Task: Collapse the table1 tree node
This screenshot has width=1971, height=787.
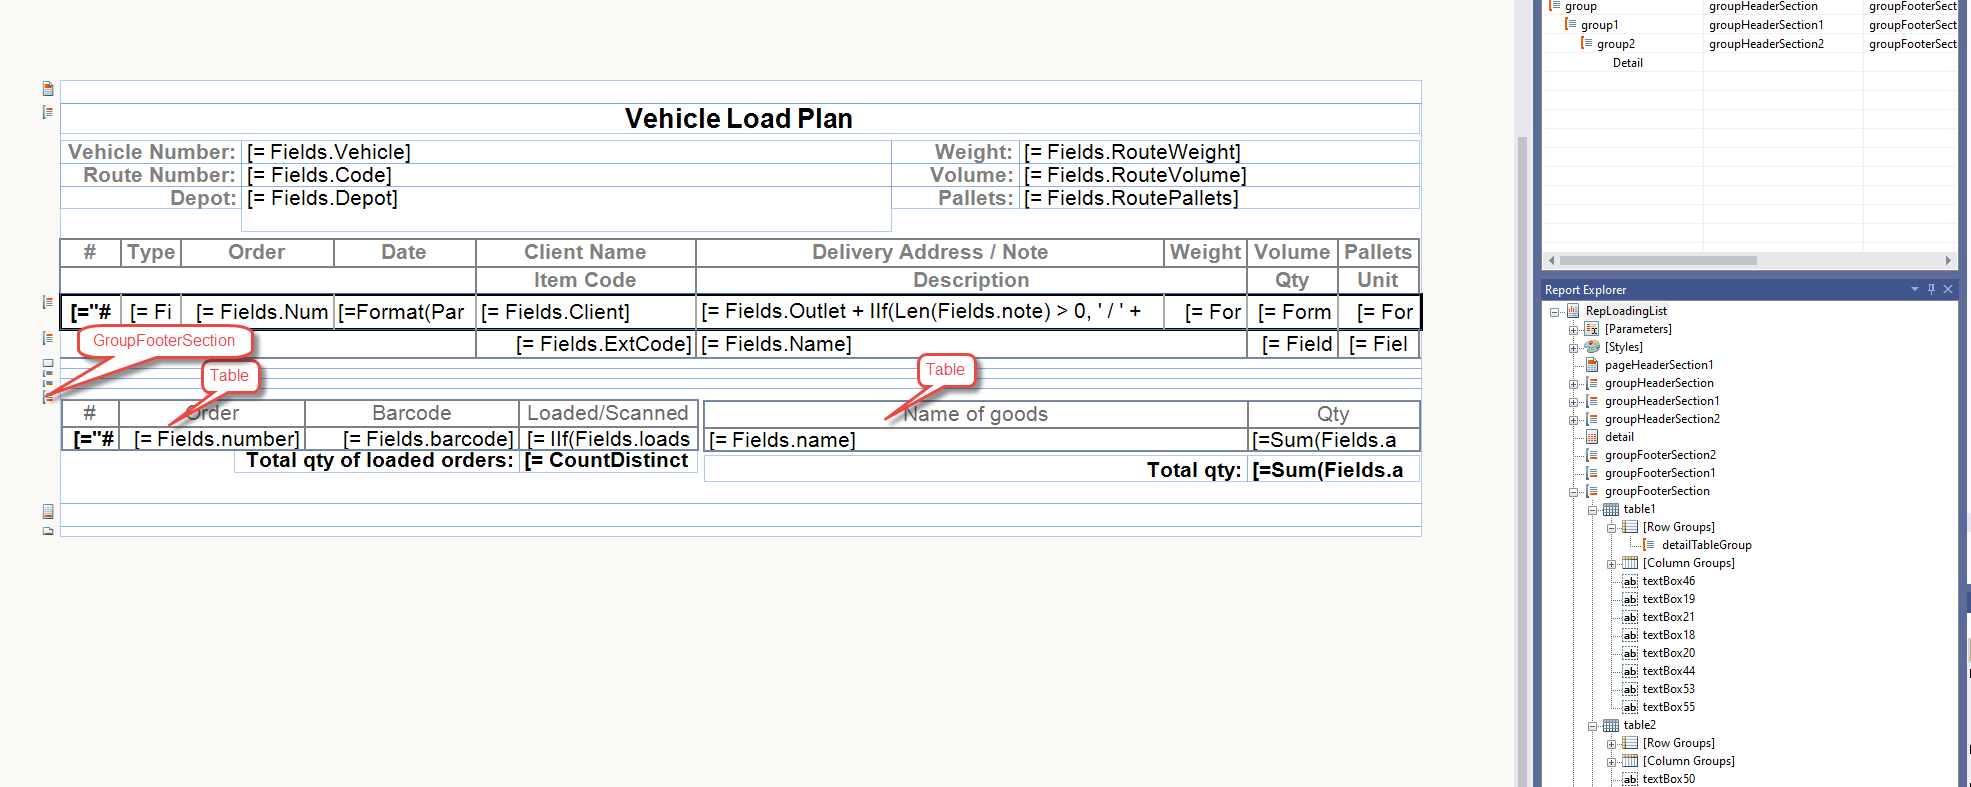Action: click(1592, 509)
